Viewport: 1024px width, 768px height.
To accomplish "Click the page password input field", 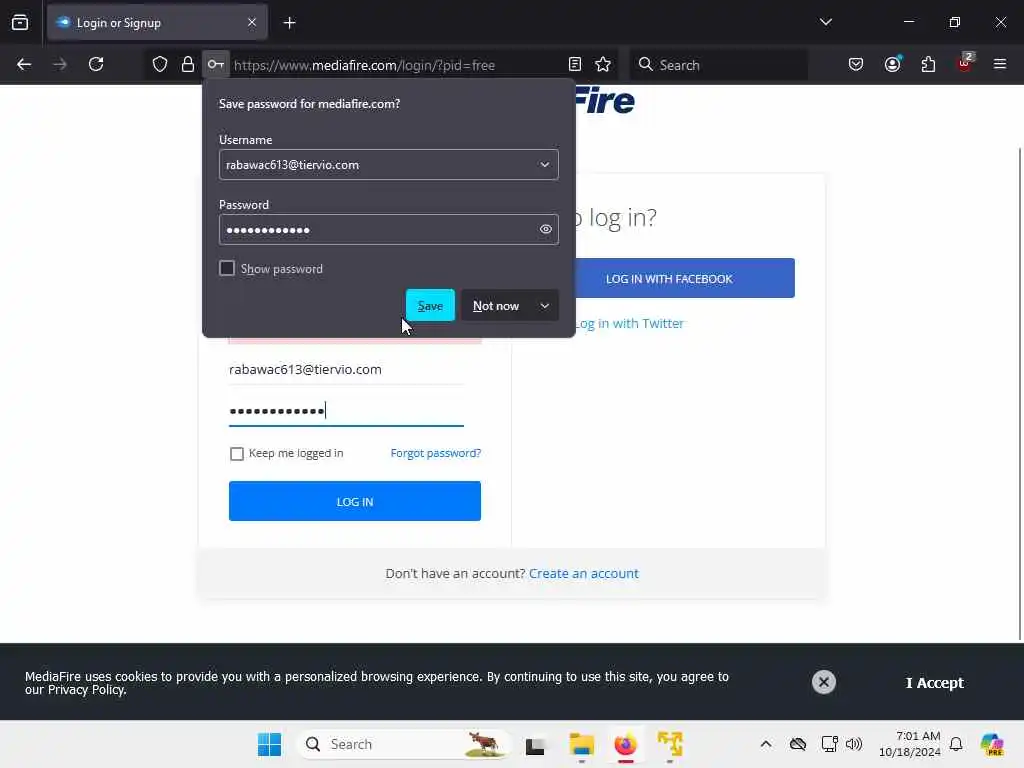I will point(346,411).
